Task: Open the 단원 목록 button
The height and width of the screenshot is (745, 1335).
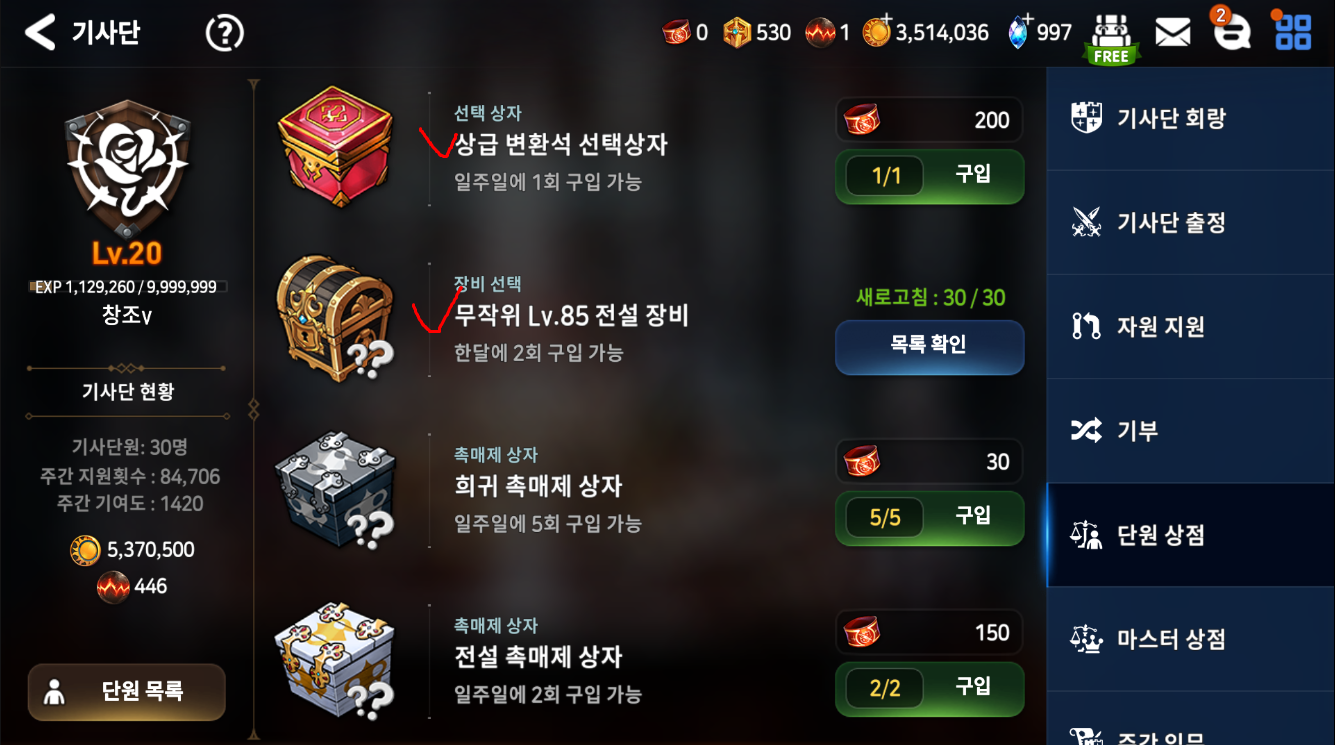Action: [x=126, y=691]
